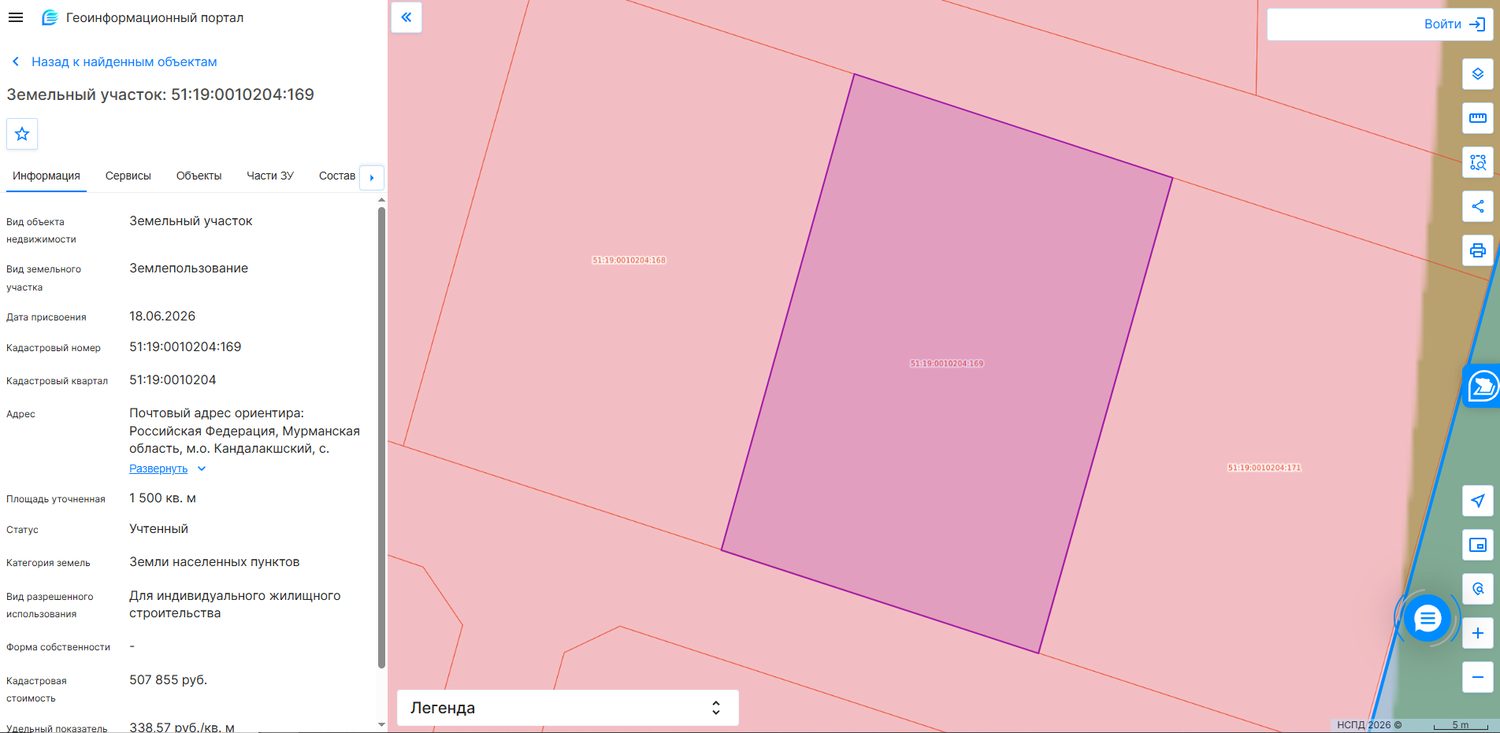Click the scrollbar down arrow in info panel
Image resolution: width=1500 pixels, height=733 pixels.
click(x=381, y=724)
